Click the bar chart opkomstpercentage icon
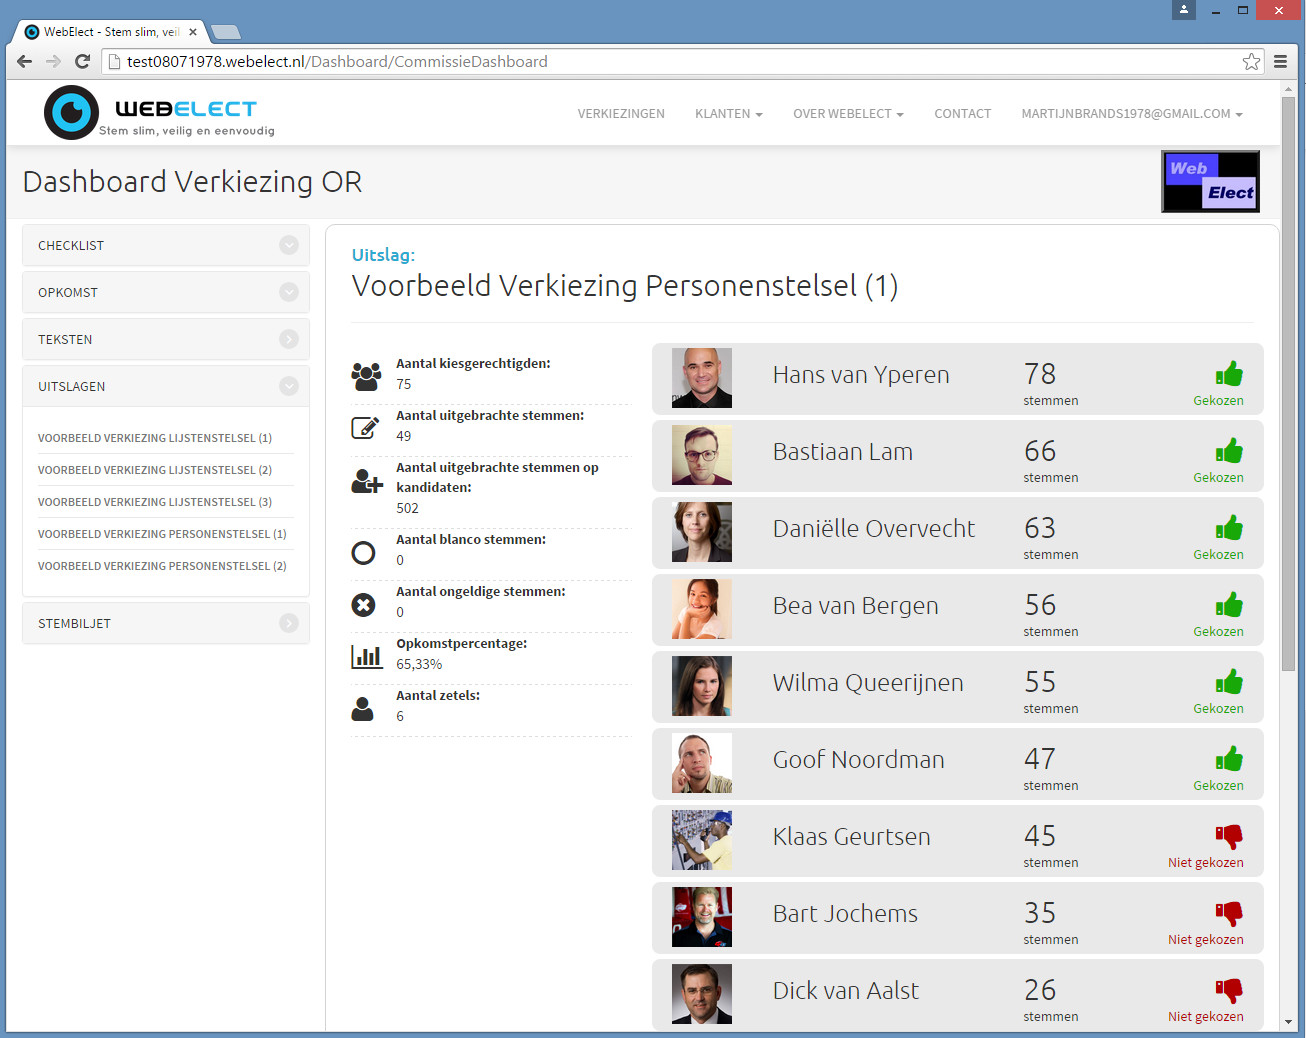The image size is (1306, 1038). pyautogui.click(x=367, y=656)
